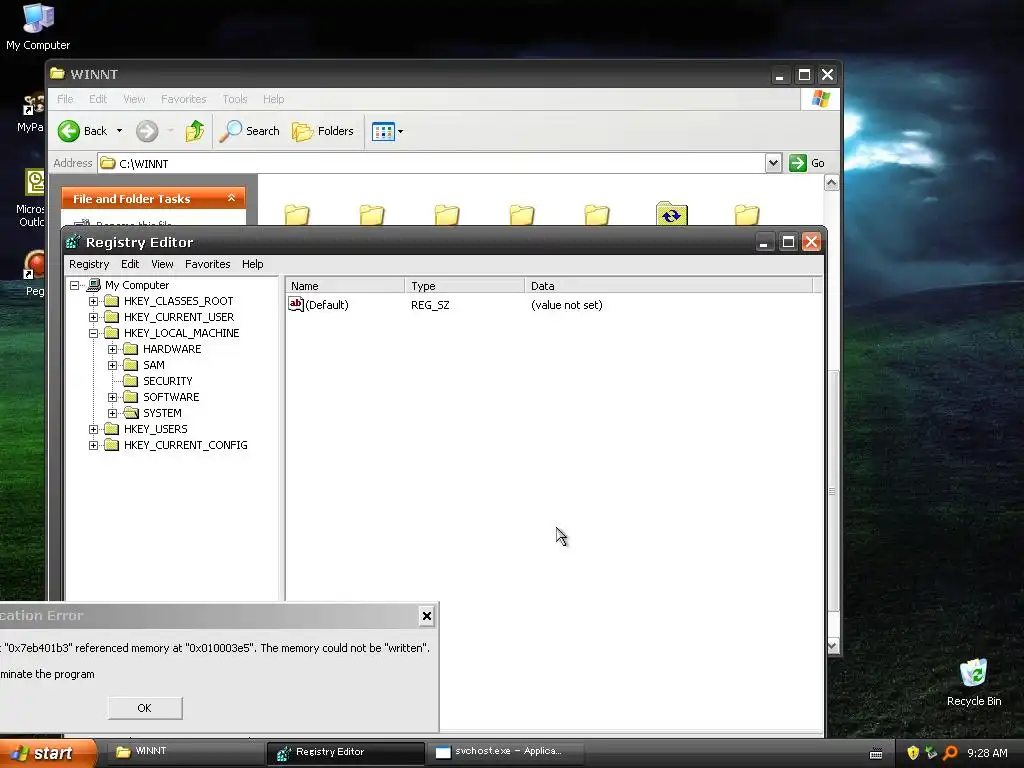1024x768 pixels.
Task: Click '(value not set)' data cell
Action: click(567, 305)
